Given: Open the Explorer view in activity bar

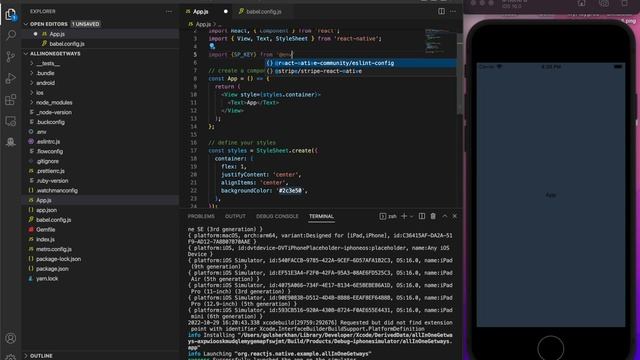Looking at the screenshot, I should 11,15.
